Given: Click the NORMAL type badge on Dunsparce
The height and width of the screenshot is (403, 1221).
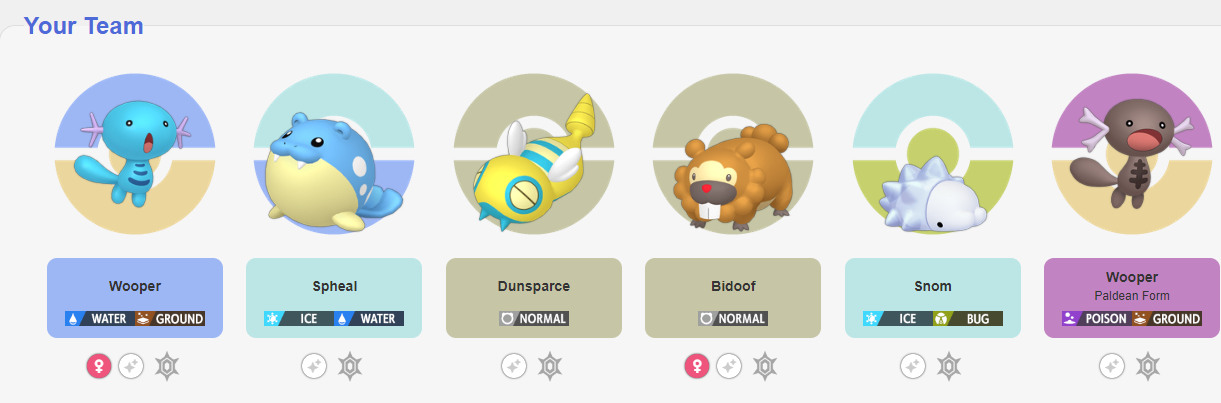Looking at the screenshot, I should (534, 319).
